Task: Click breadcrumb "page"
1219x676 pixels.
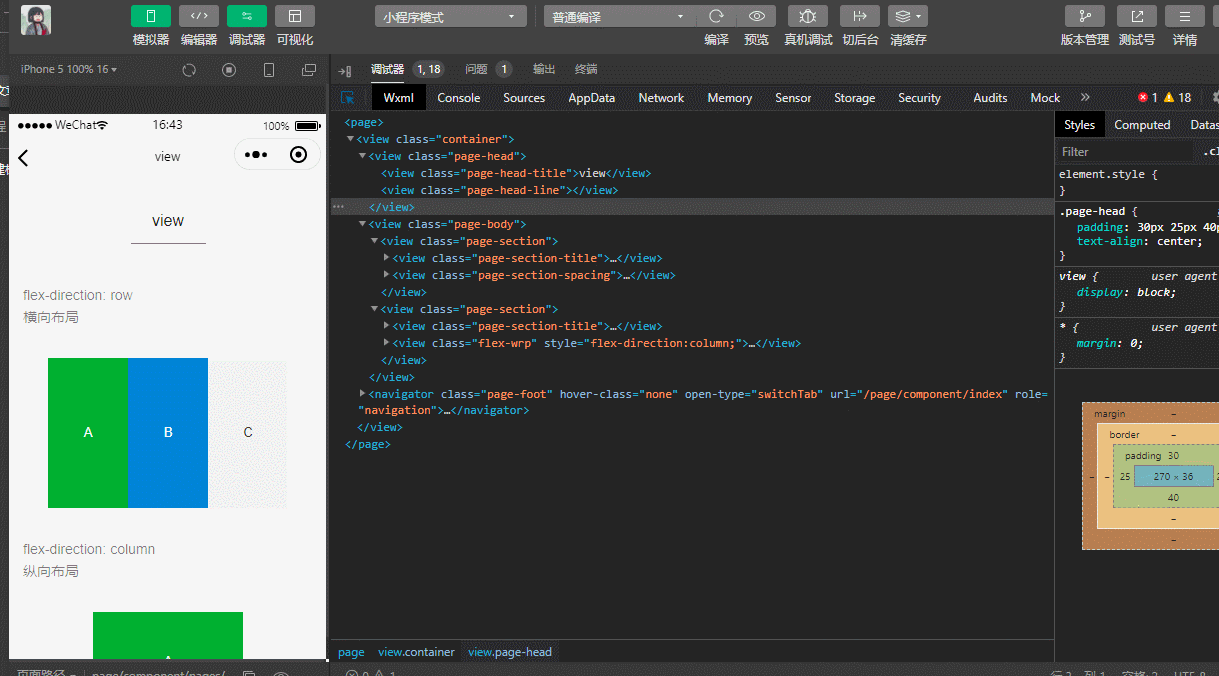Action: [x=351, y=652]
